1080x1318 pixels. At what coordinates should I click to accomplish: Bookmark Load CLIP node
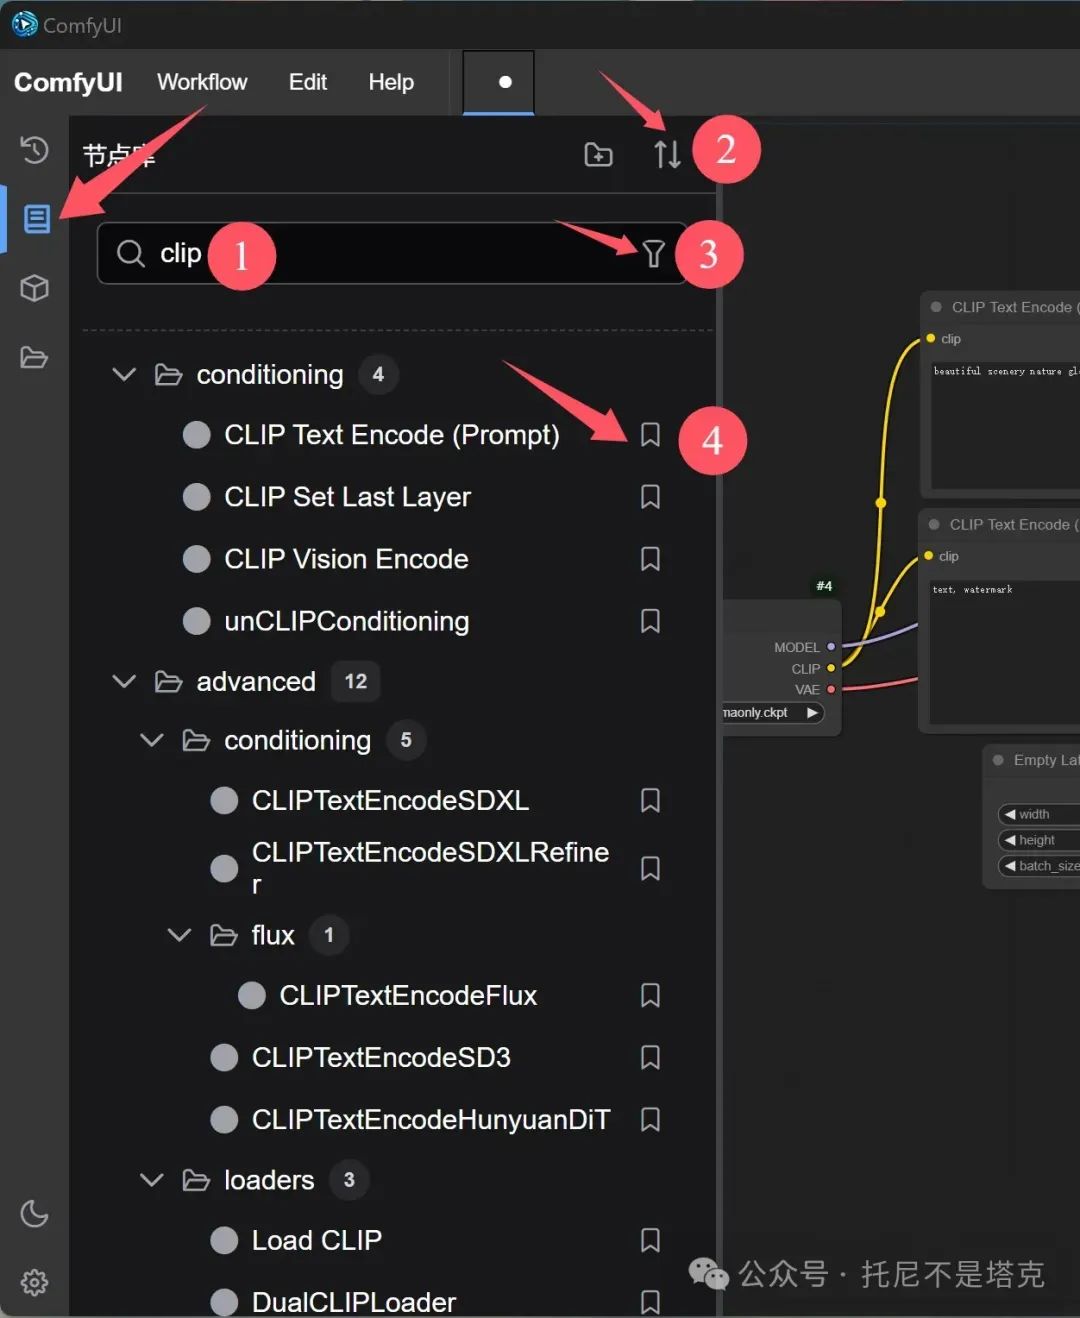pyautogui.click(x=650, y=1240)
